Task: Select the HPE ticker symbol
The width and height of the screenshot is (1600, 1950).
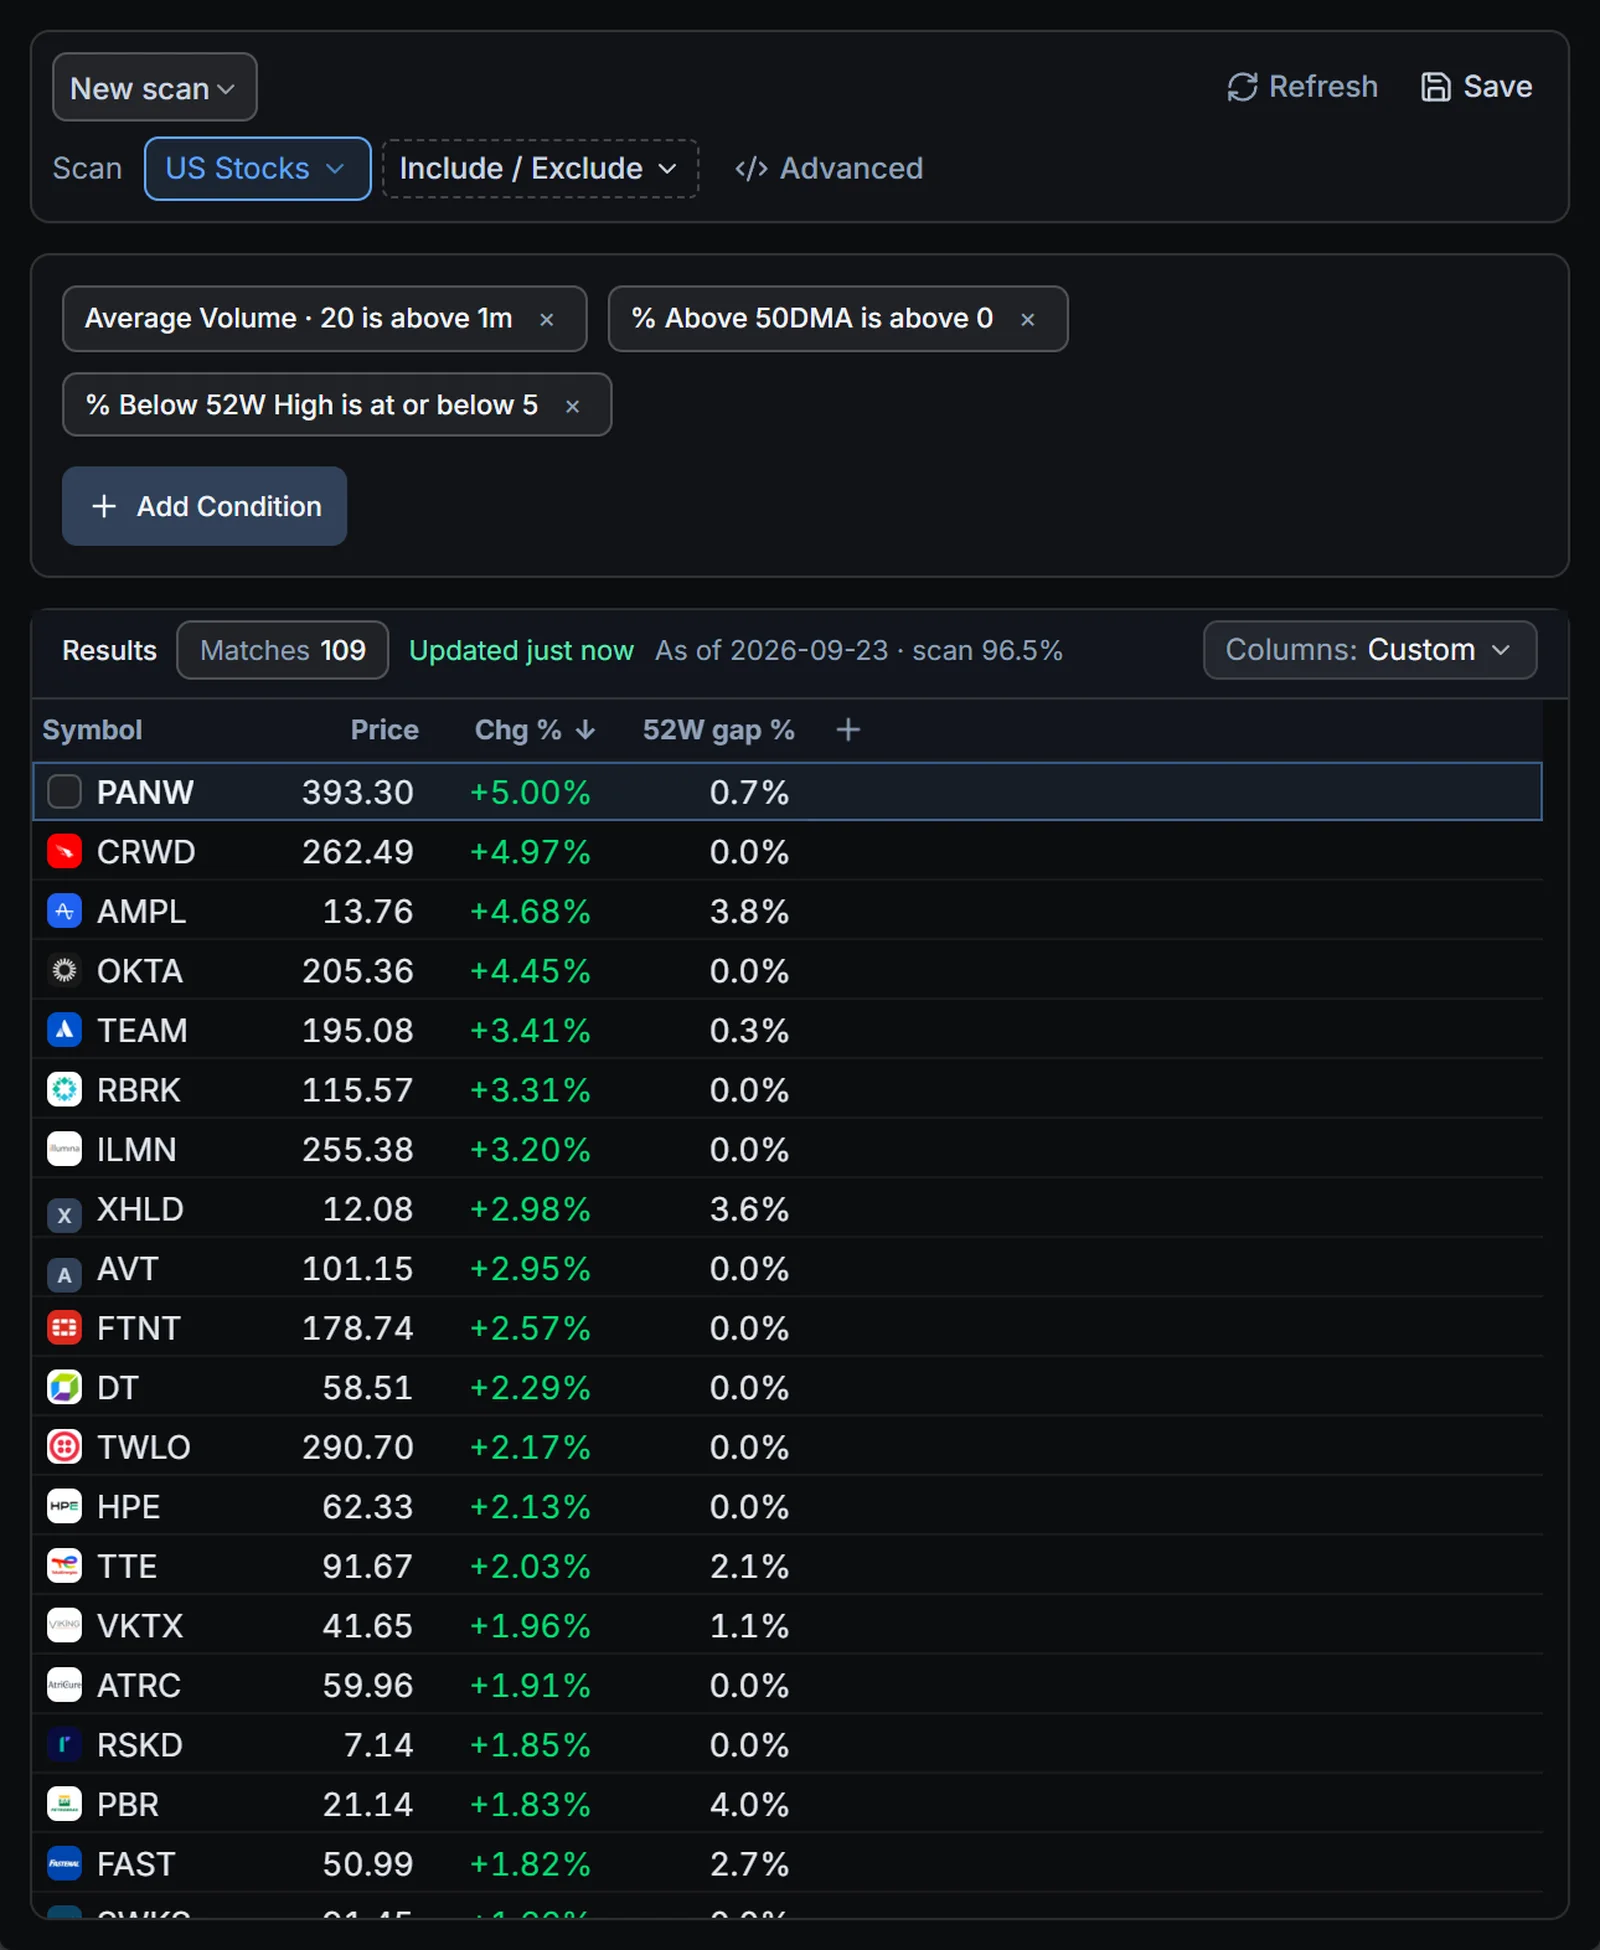Action: pos(128,1506)
